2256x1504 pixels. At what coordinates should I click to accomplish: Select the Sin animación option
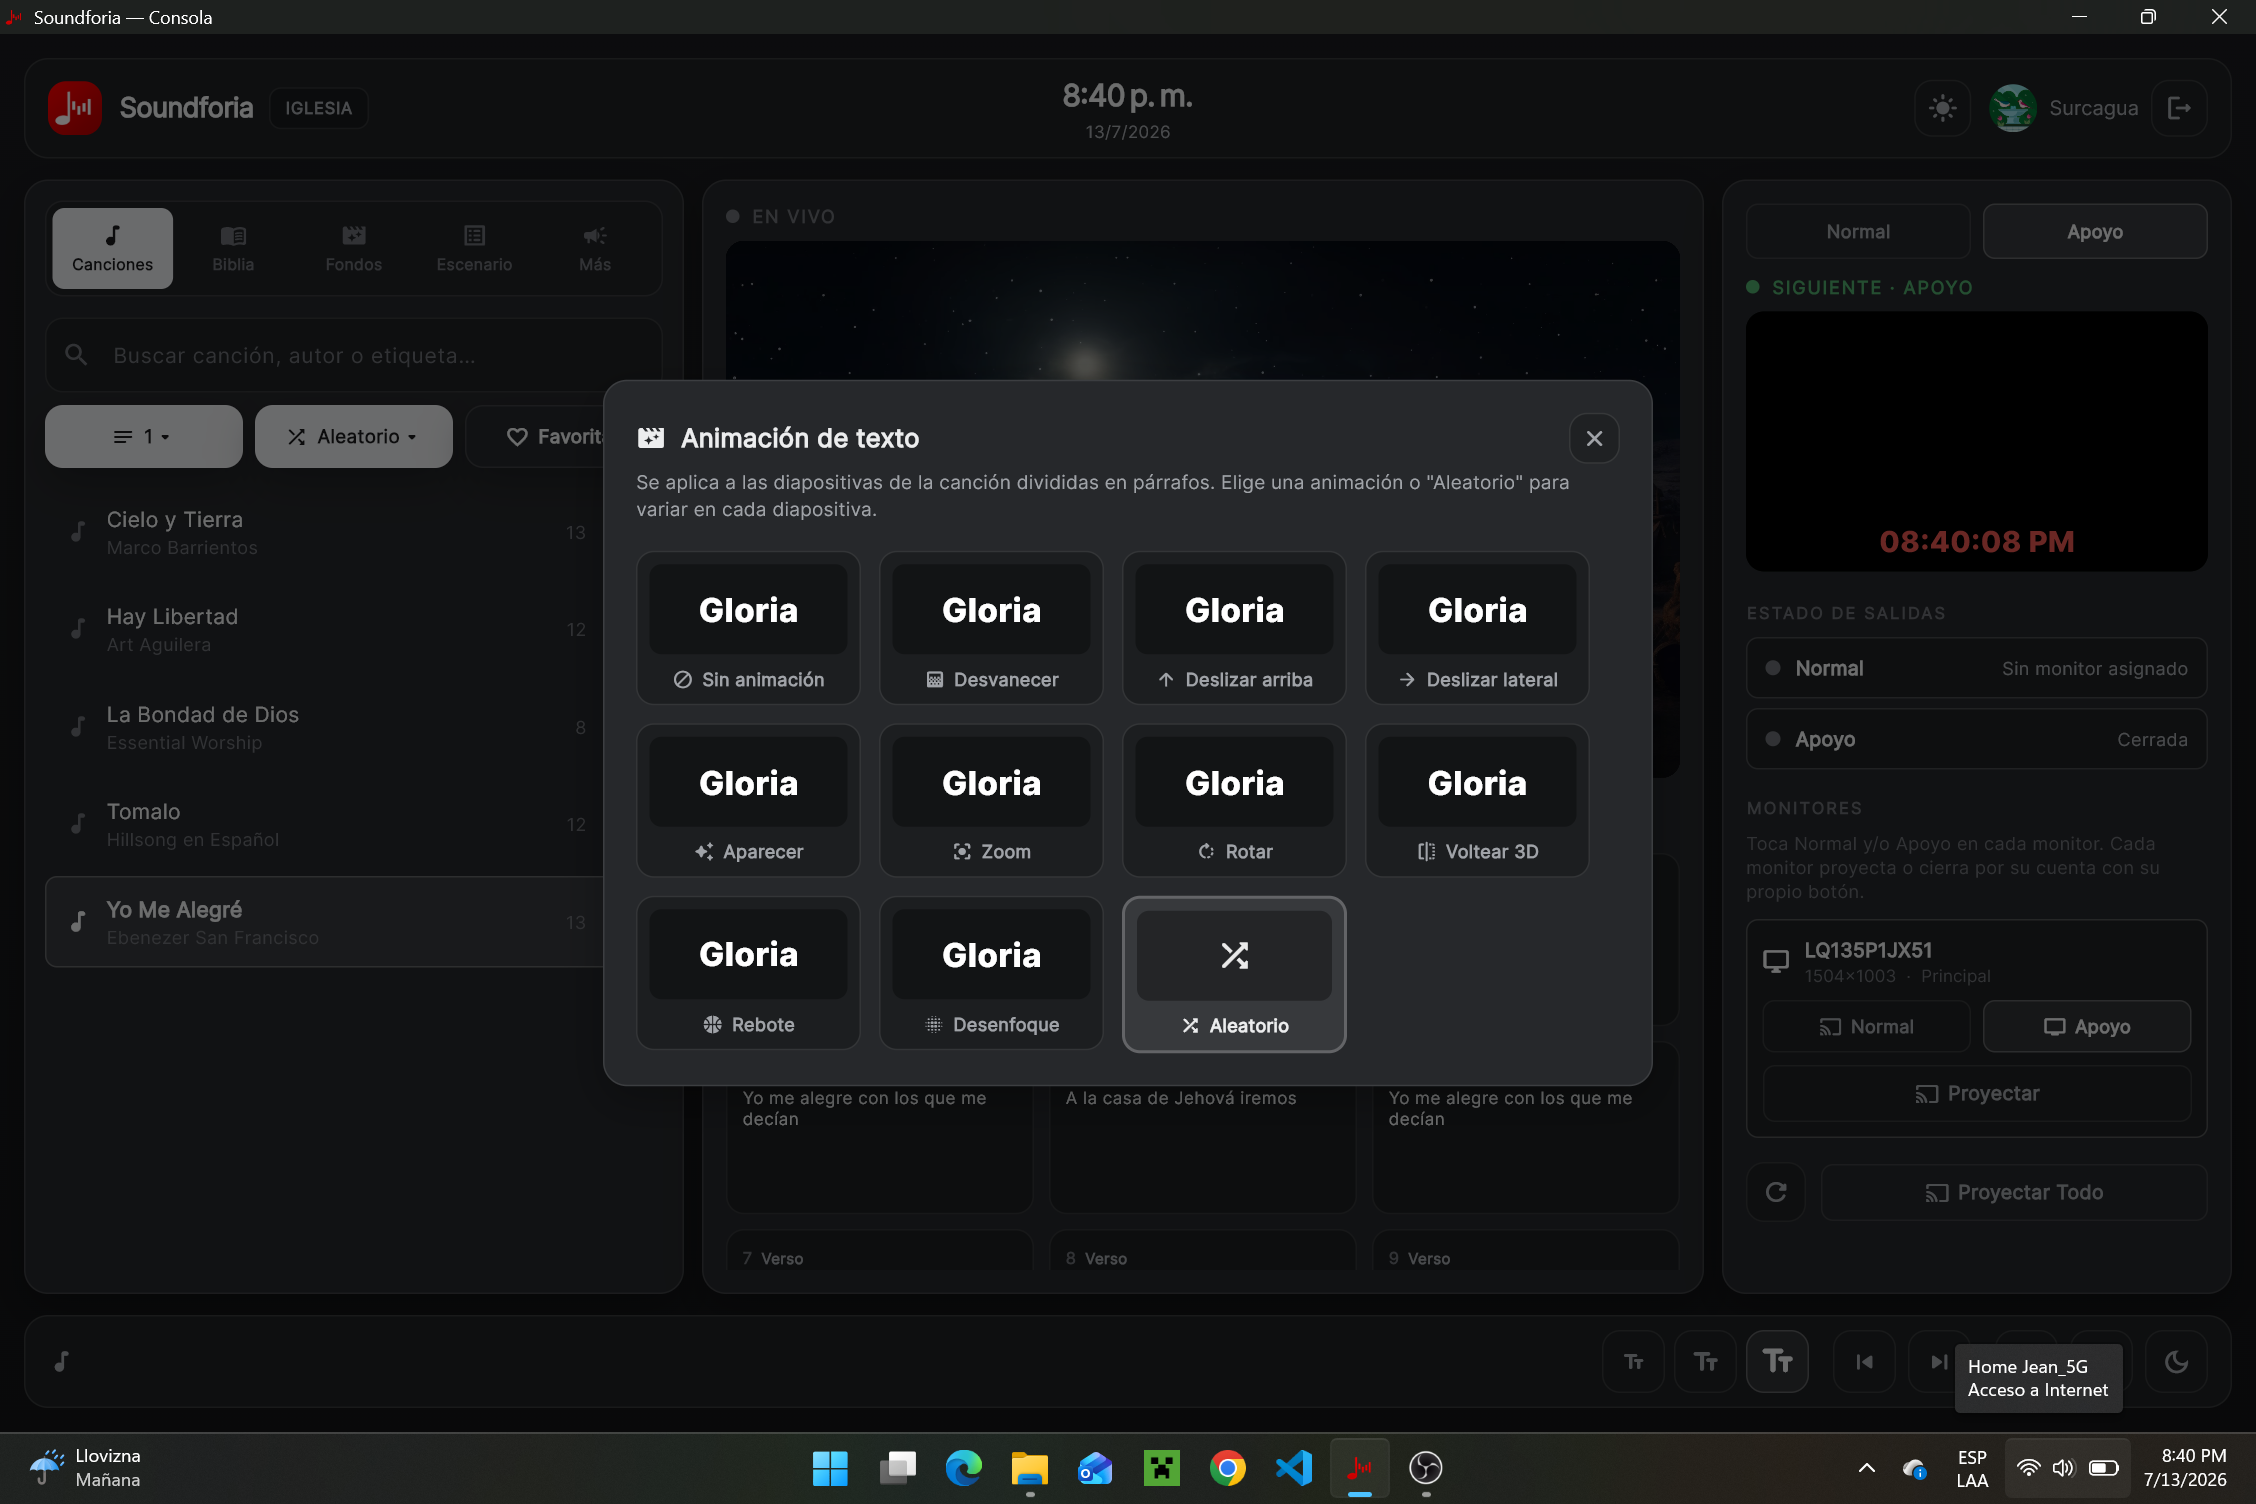pos(748,628)
